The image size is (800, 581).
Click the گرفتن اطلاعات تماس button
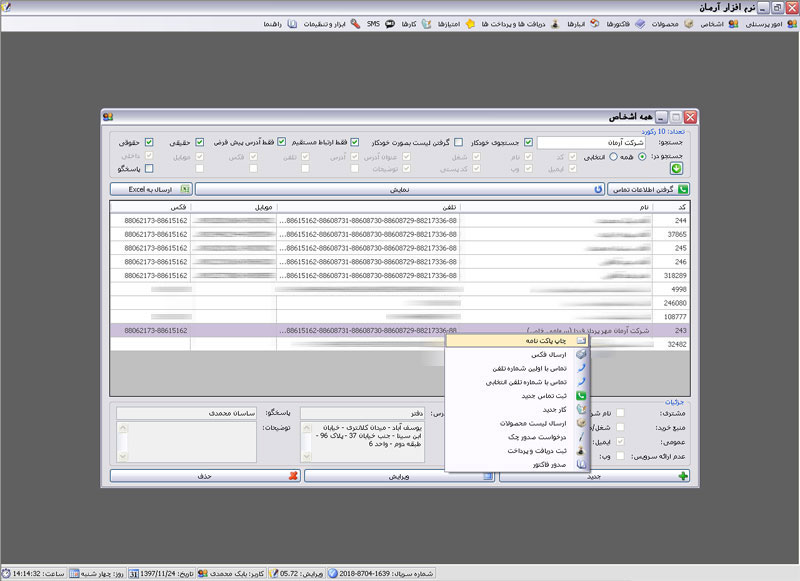coord(648,189)
